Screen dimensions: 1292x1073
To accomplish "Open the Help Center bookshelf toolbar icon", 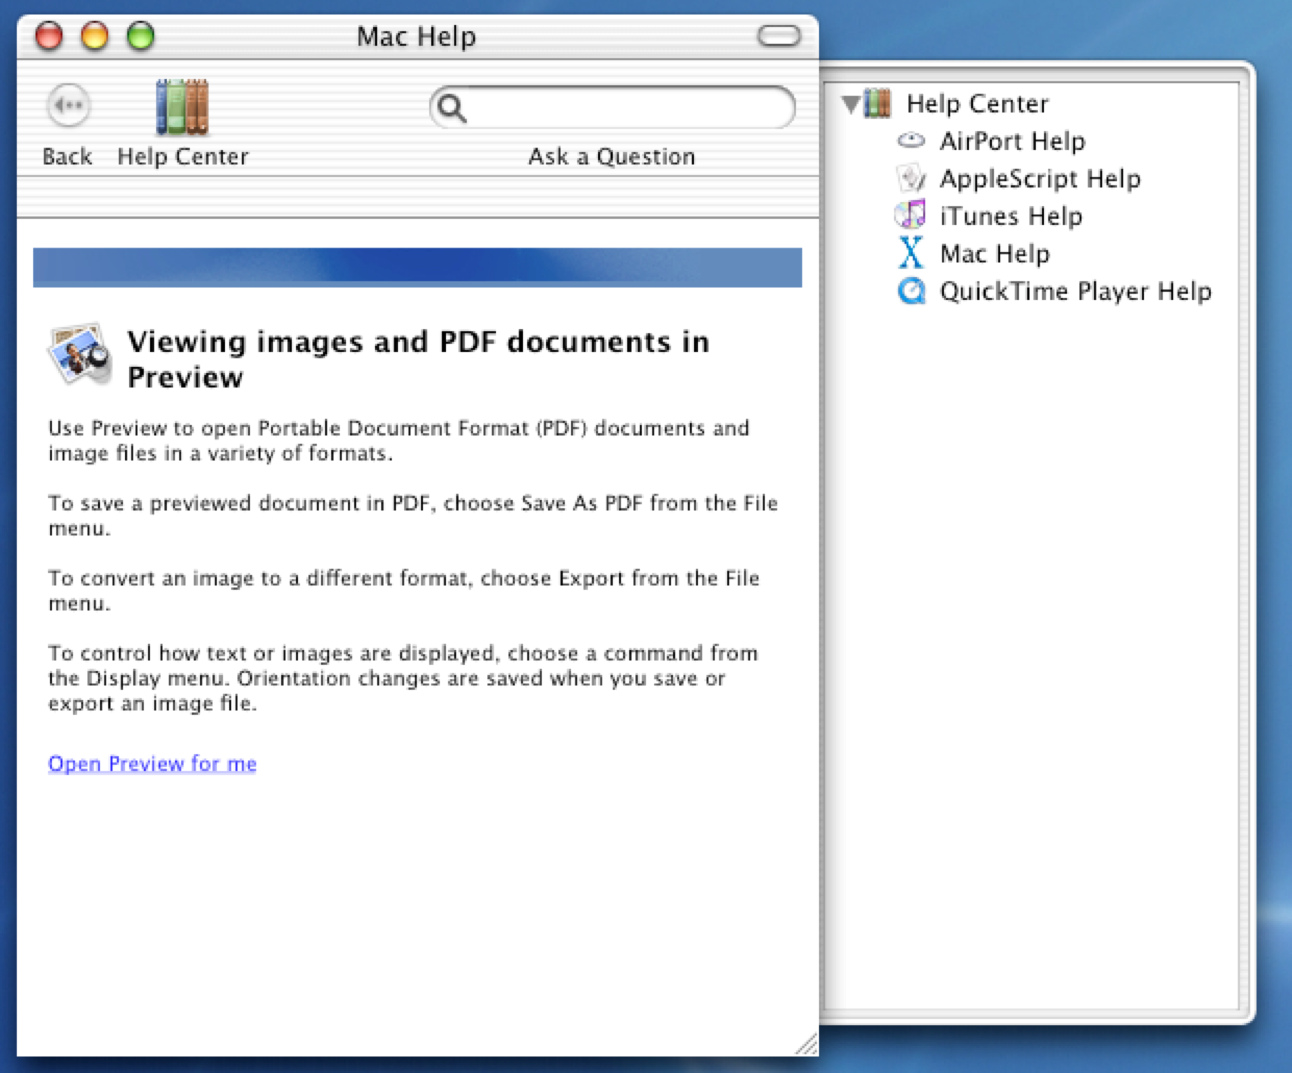I will [x=182, y=106].
